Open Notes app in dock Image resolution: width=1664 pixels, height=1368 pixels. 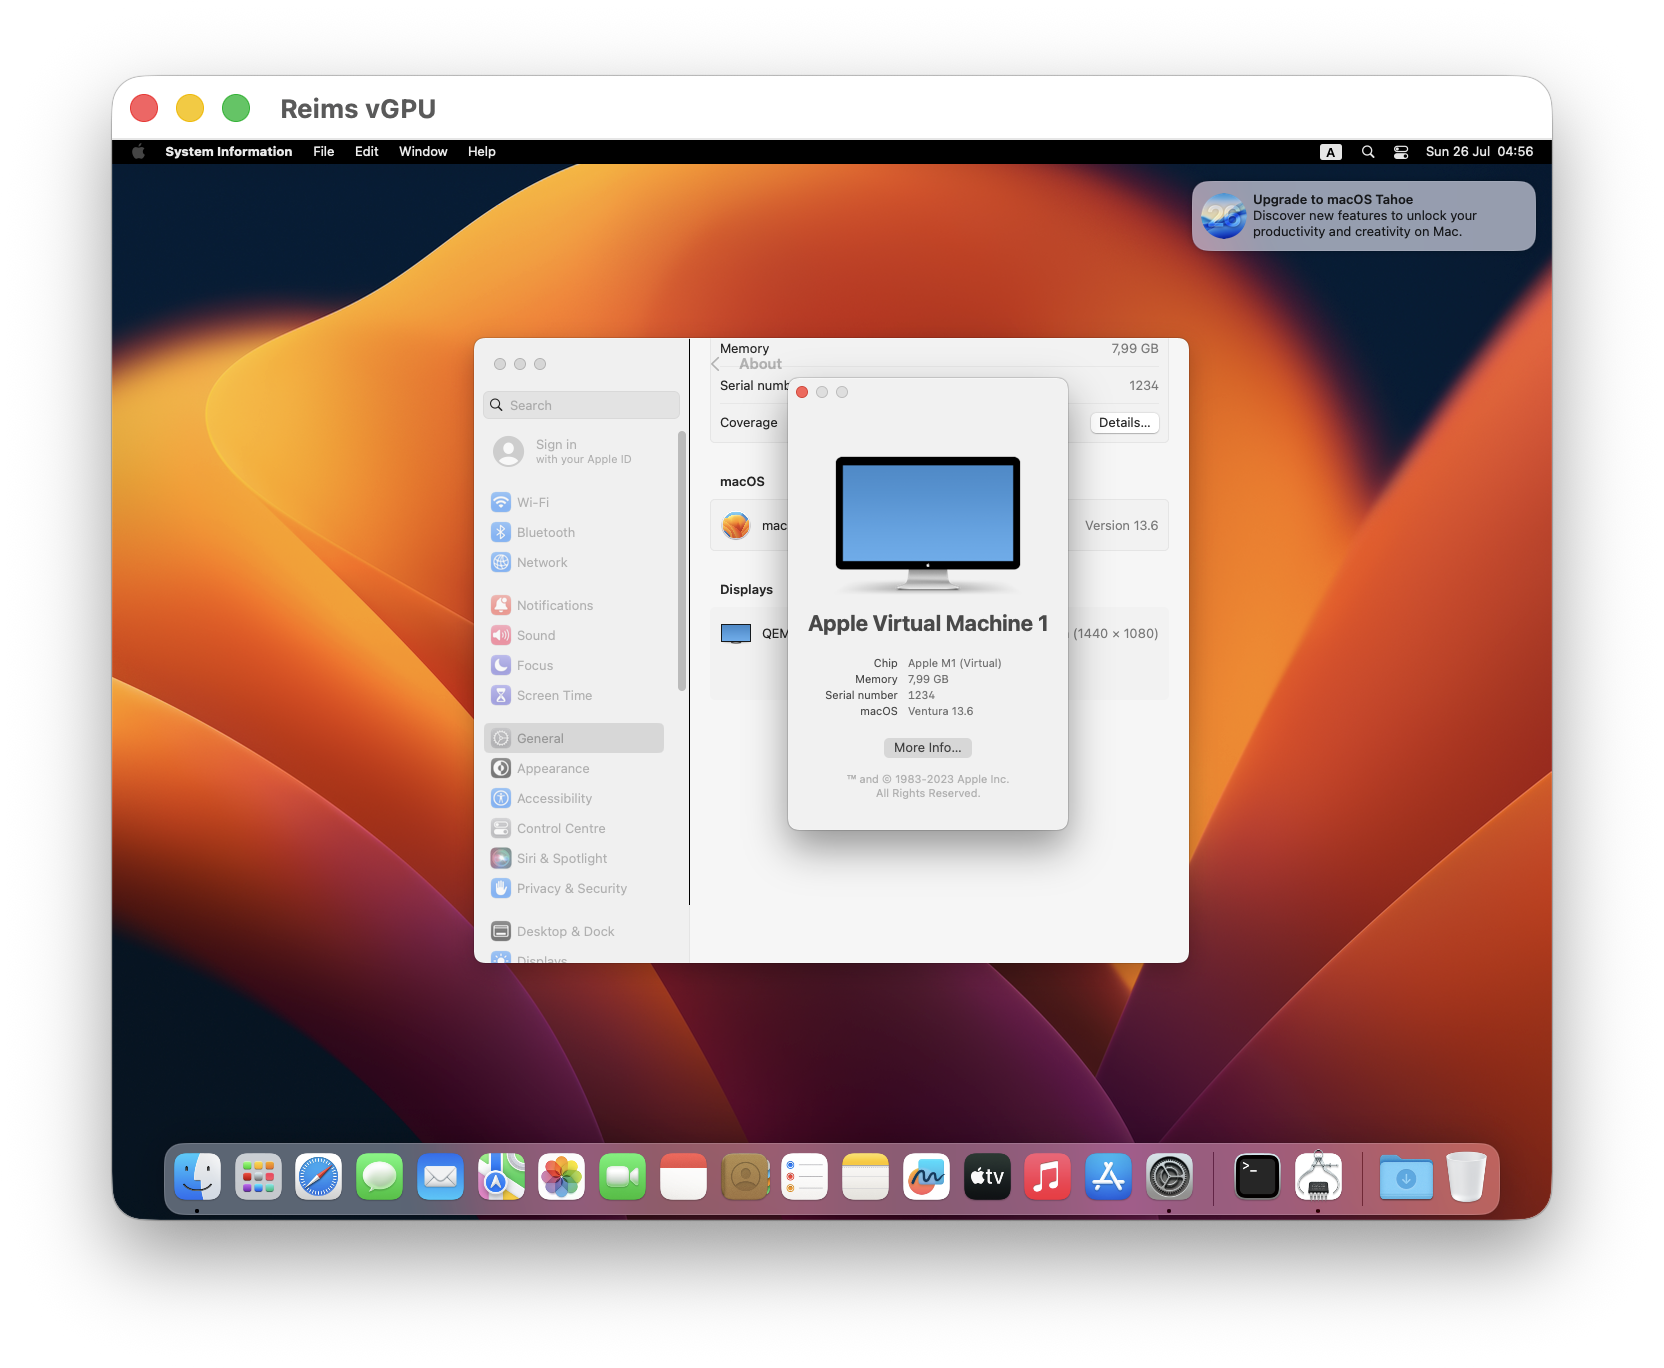[866, 1177]
